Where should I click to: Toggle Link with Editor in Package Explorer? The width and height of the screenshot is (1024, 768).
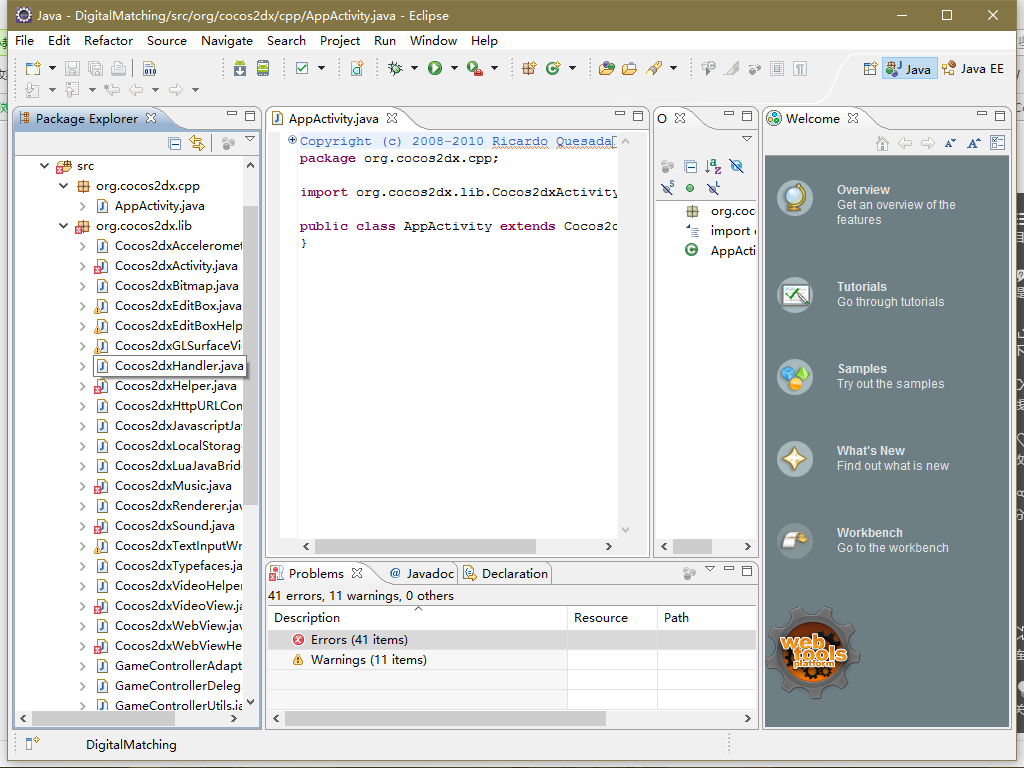point(197,143)
